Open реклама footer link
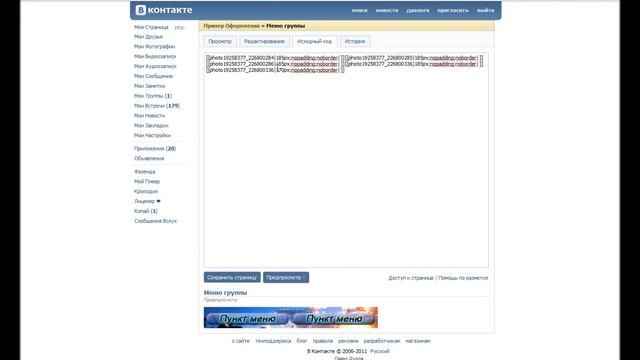 click(x=348, y=341)
